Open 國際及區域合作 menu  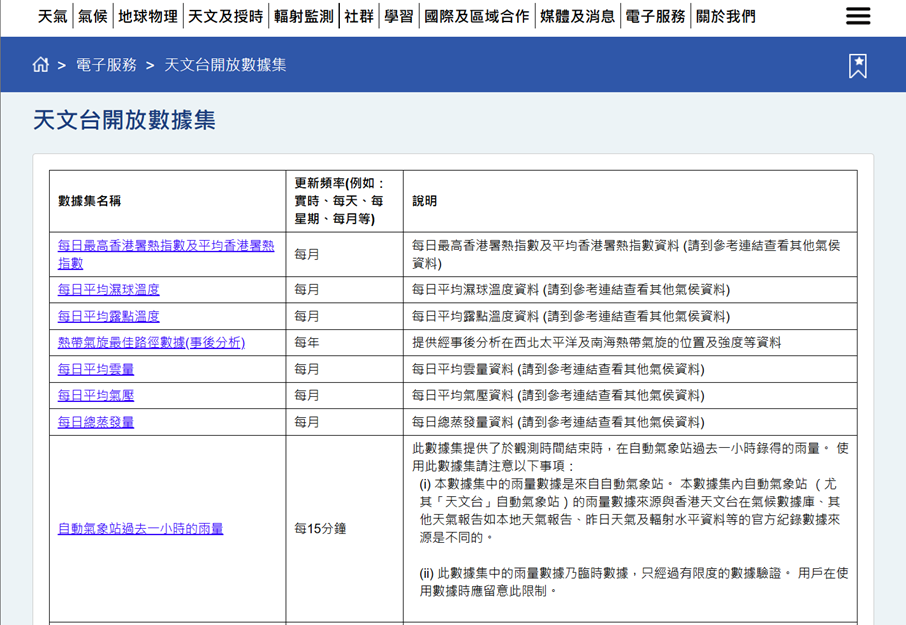point(476,17)
